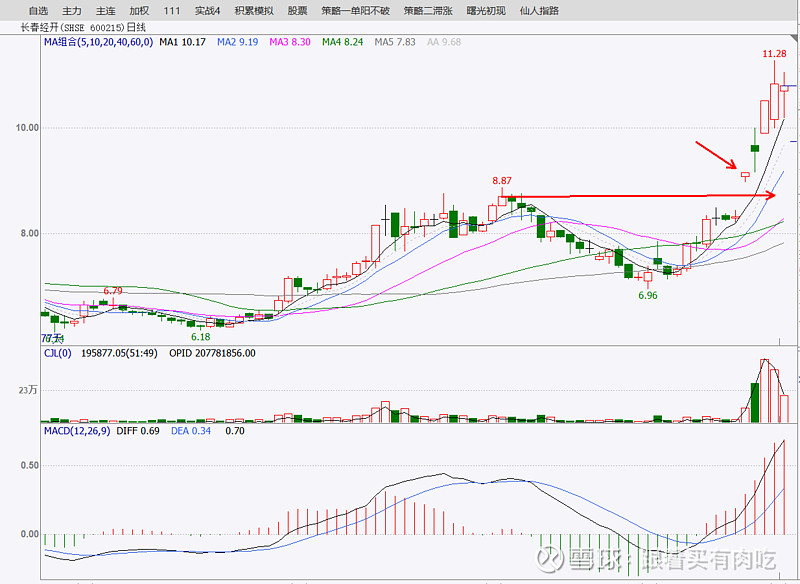
Task: Click the 23万 volume axis label
Action: [28, 390]
